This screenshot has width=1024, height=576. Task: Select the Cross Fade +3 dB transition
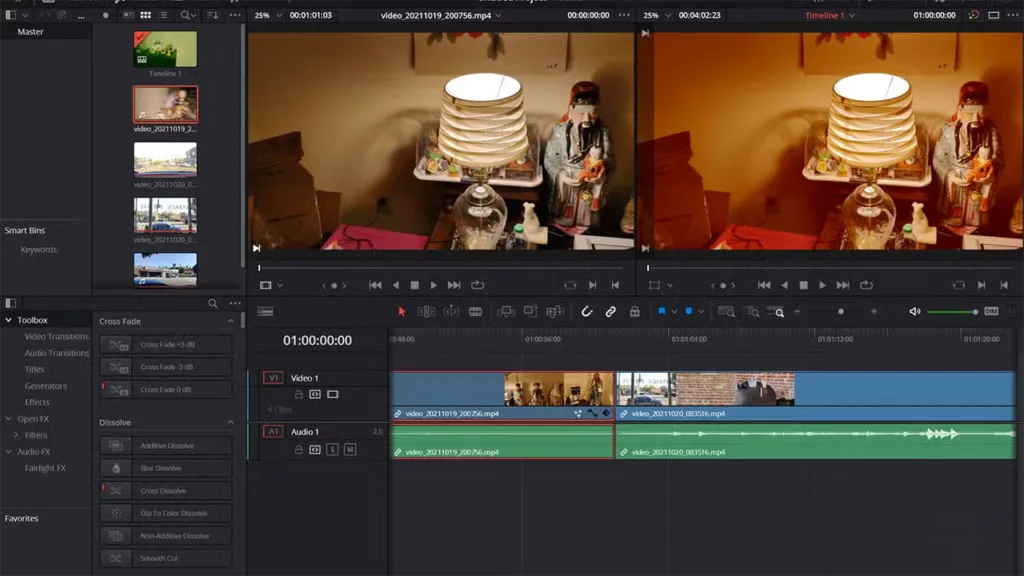tap(166, 344)
